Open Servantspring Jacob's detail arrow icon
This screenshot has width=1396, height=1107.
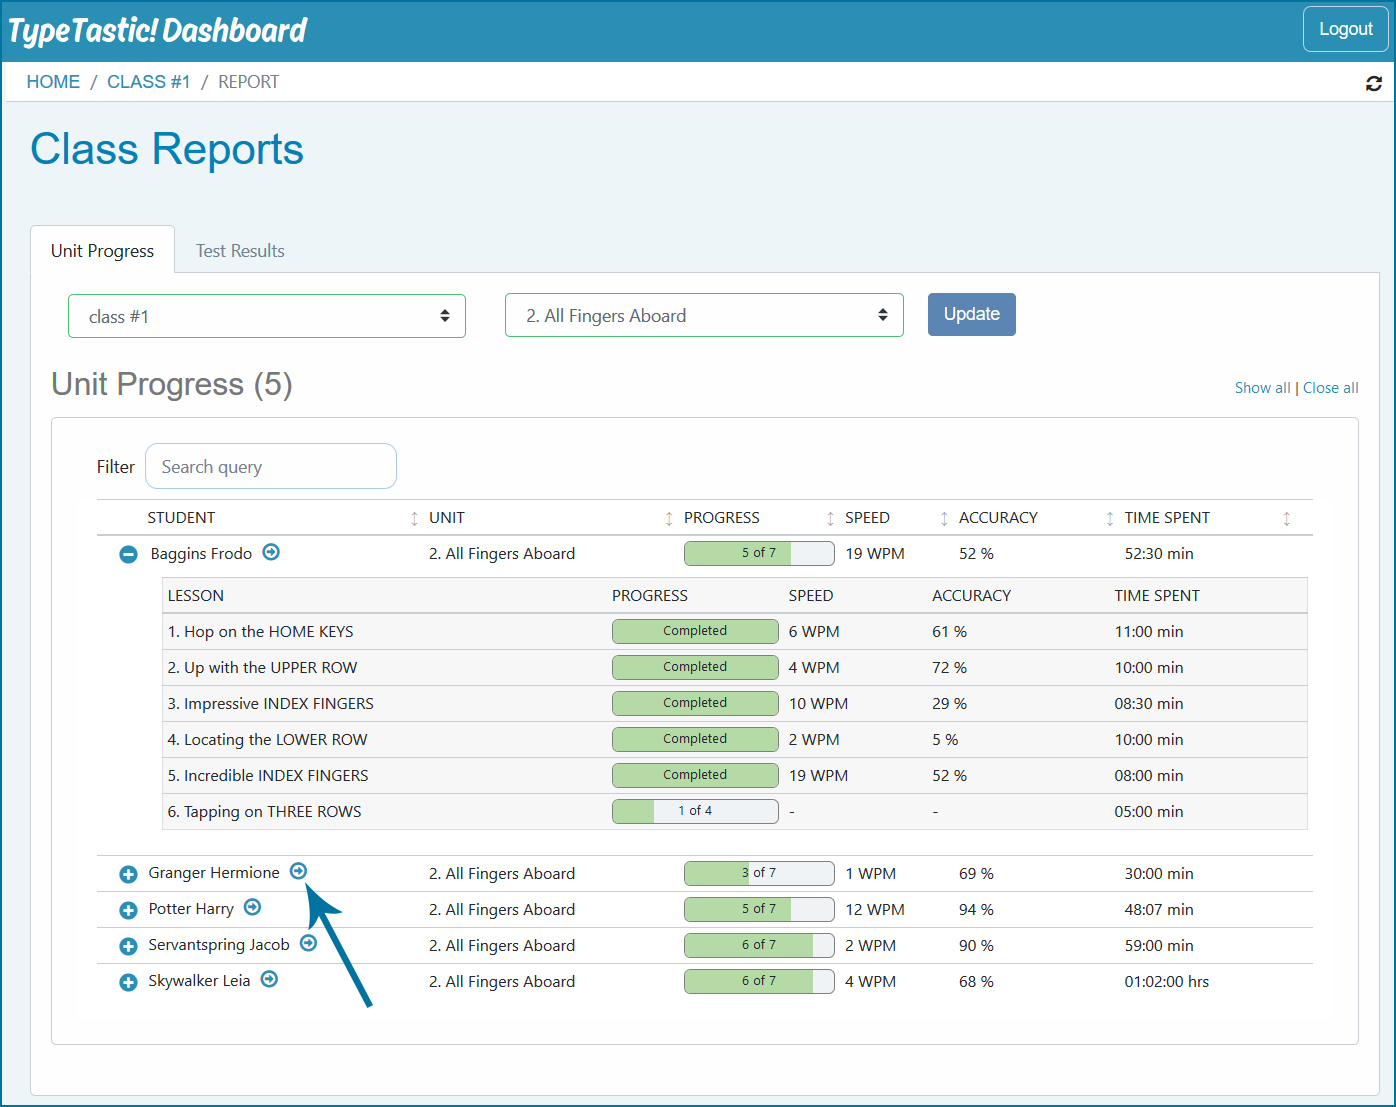[308, 943]
